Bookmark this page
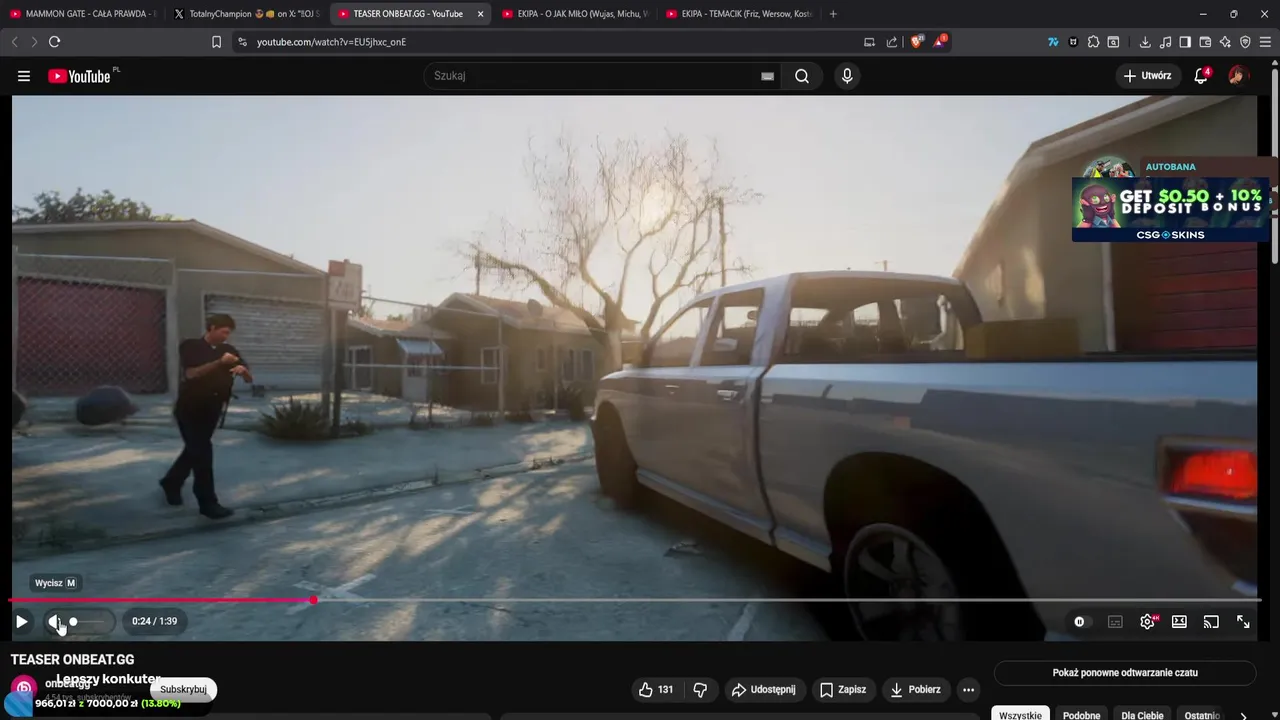The image size is (1280, 720). point(216,42)
